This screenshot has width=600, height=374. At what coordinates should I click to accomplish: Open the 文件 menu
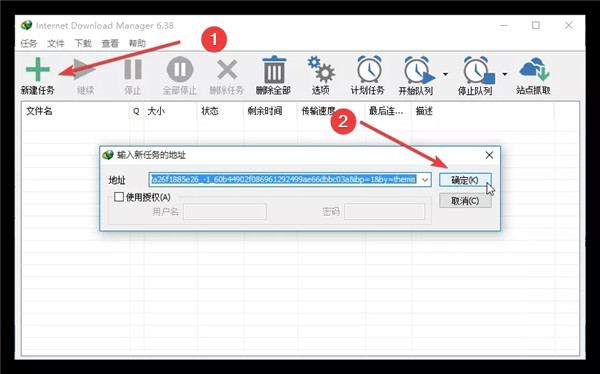pyautogui.click(x=56, y=43)
